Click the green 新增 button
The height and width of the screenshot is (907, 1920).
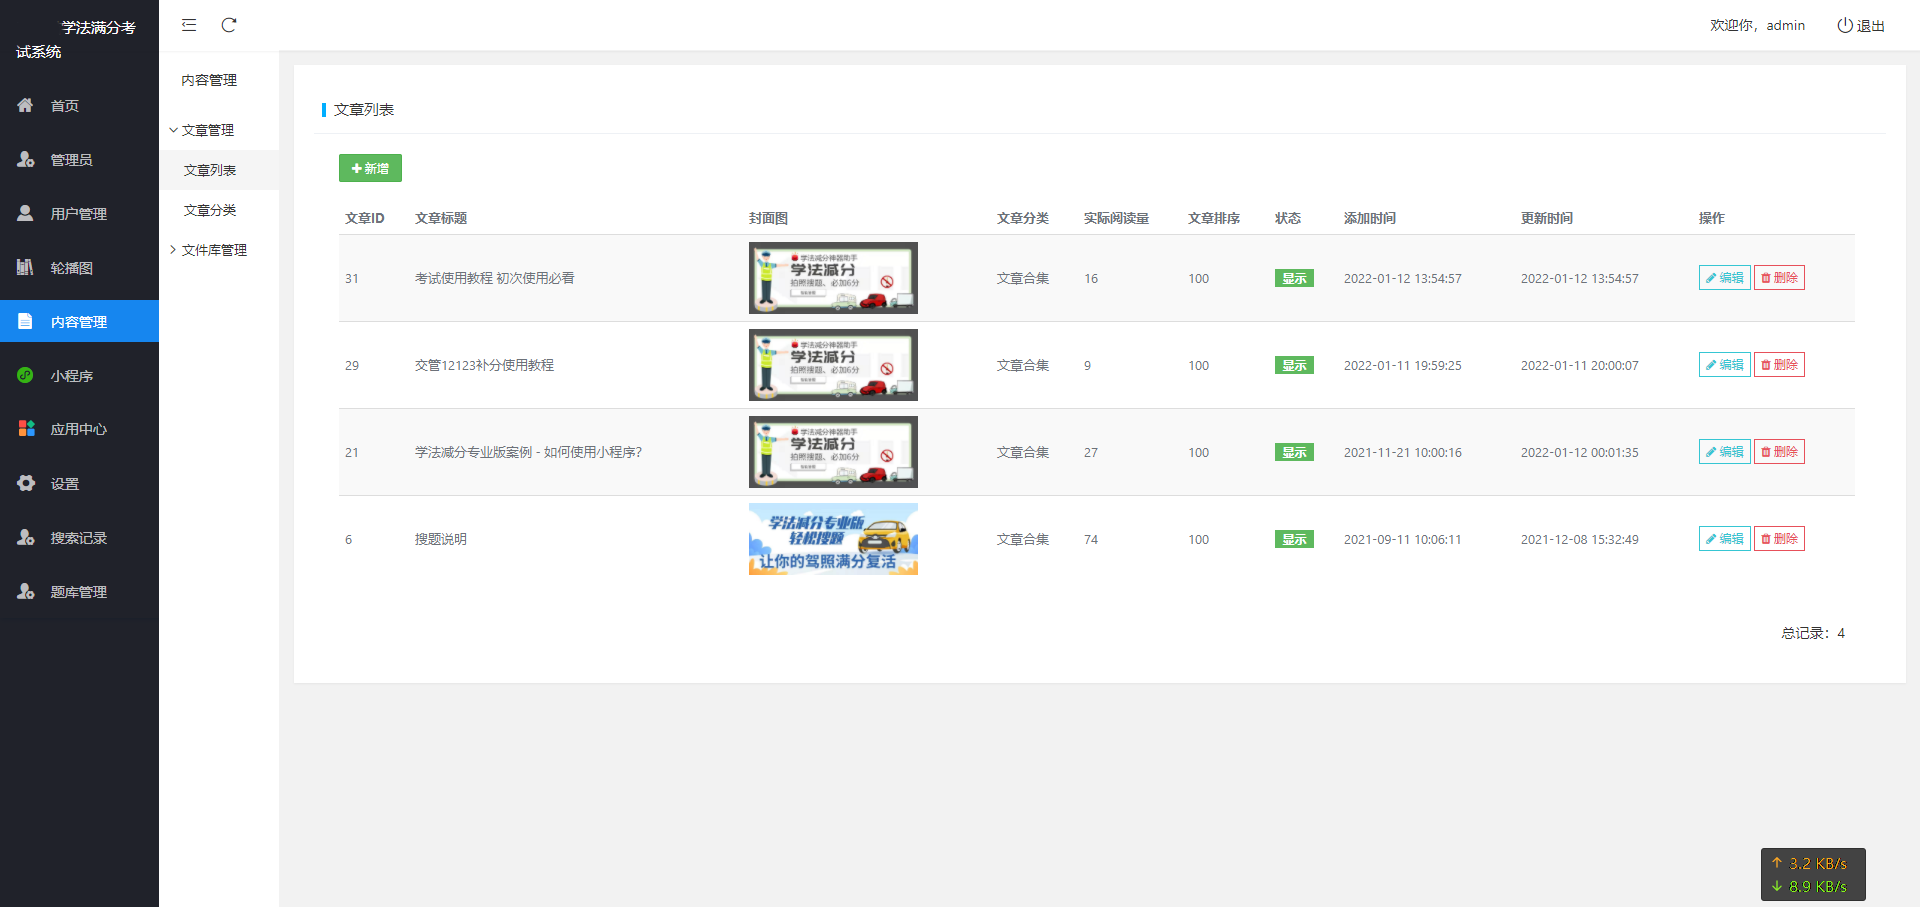click(370, 168)
